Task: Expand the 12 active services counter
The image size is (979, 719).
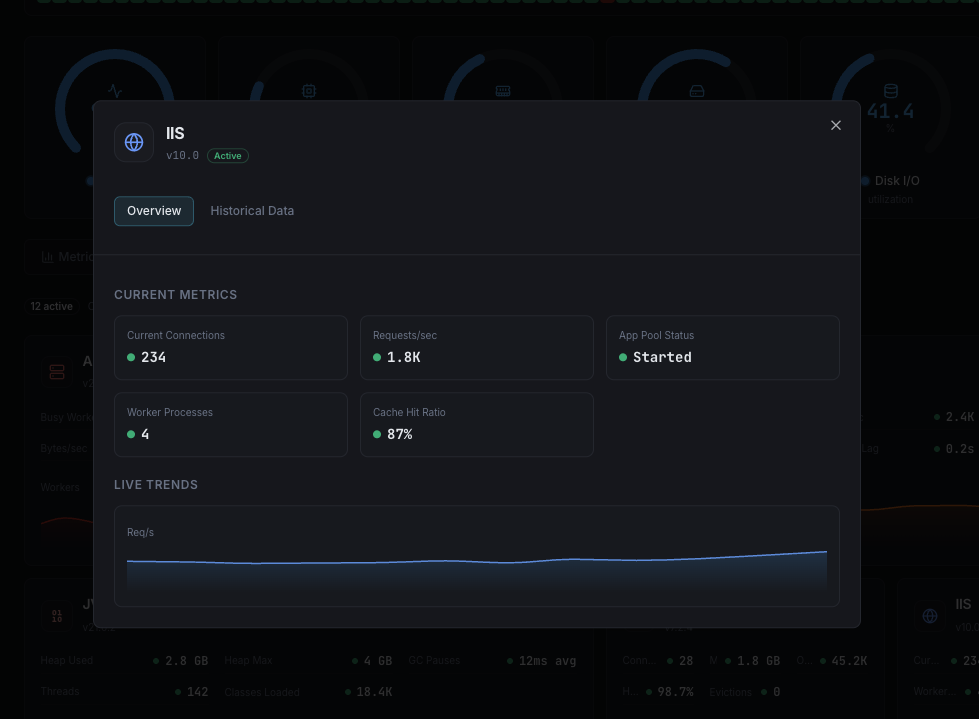Action: pos(51,306)
